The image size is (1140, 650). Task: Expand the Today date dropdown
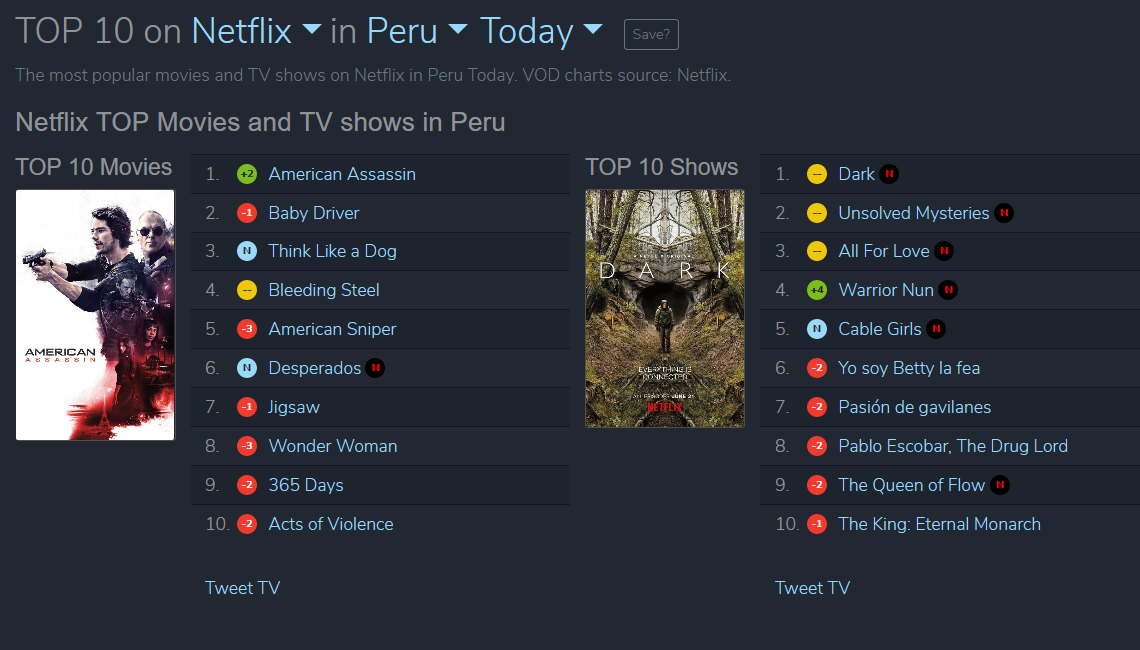(x=542, y=31)
